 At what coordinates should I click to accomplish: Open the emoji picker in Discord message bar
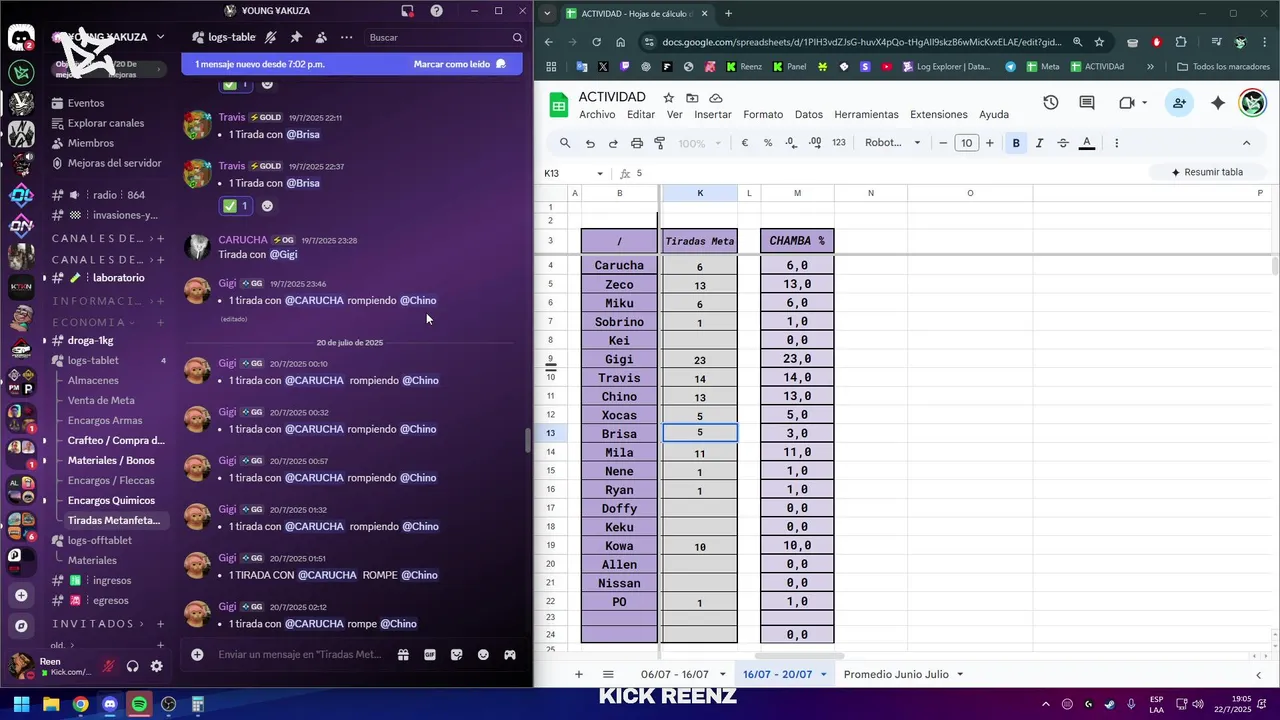pos(483,655)
